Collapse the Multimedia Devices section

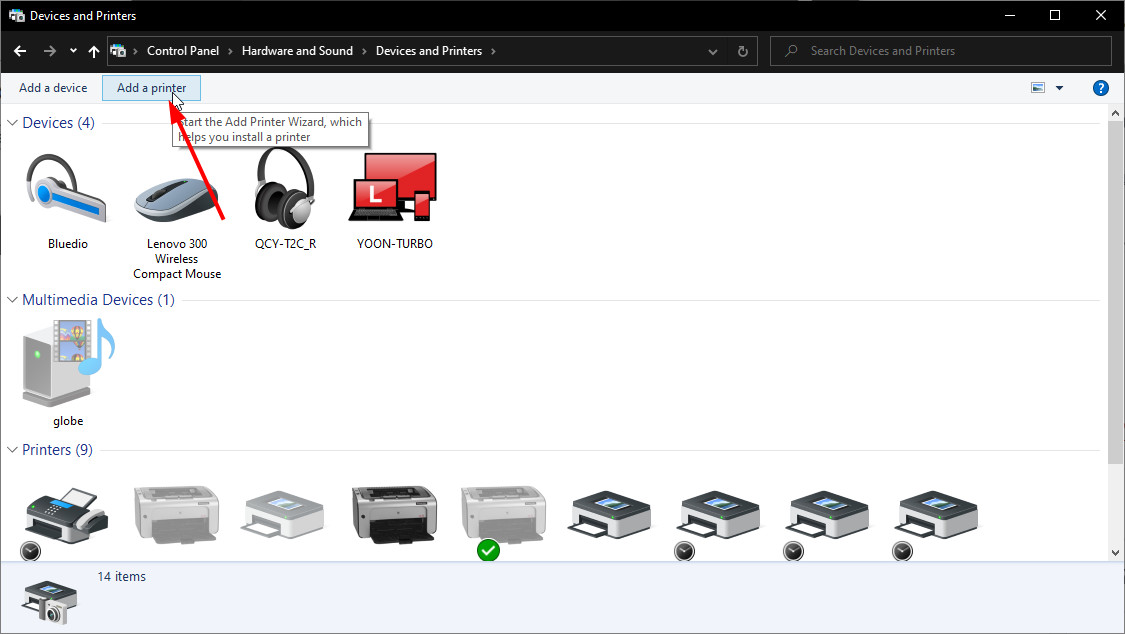click(x=11, y=299)
